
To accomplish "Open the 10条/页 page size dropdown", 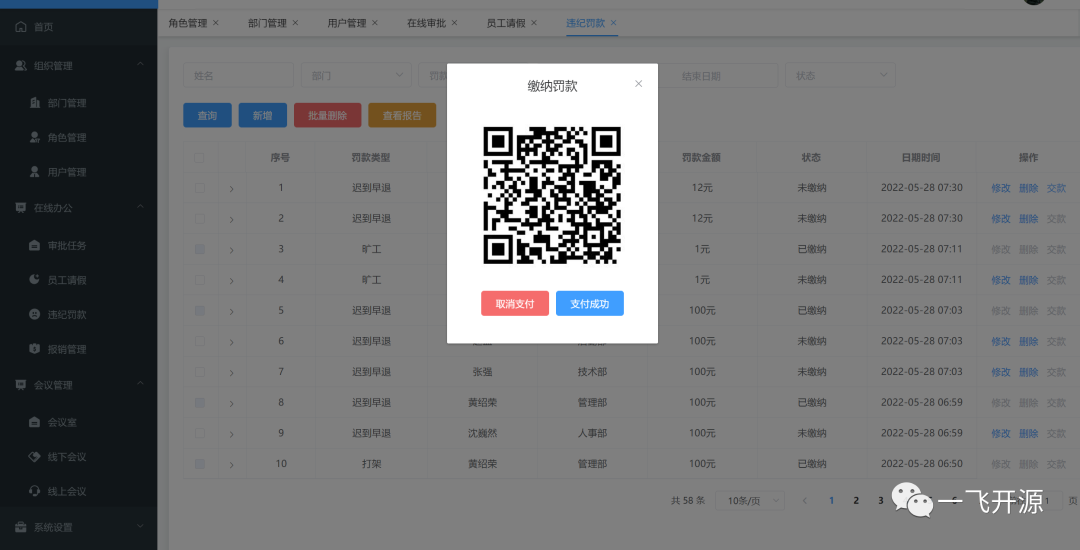I will (x=750, y=500).
